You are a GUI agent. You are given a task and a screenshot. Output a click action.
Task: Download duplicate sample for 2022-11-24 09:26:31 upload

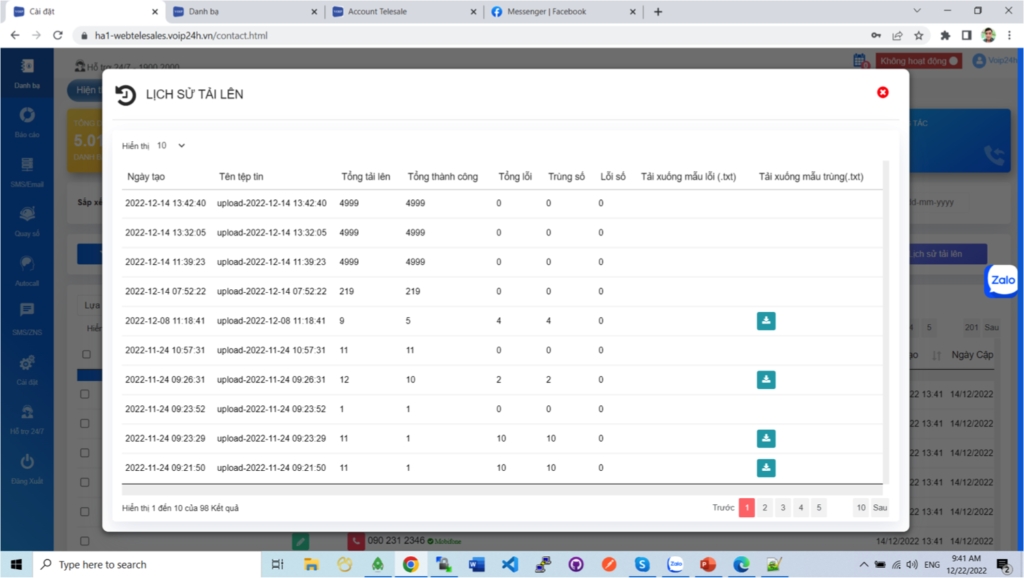pyautogui.click(x=766, y=380)
